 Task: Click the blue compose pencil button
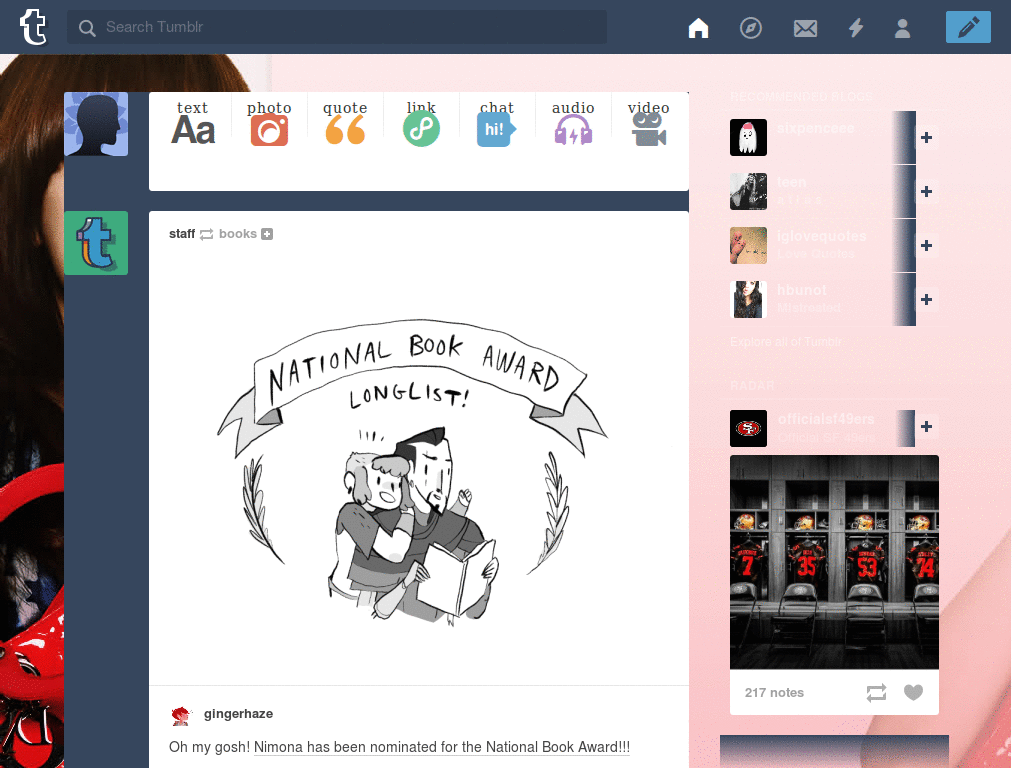click(x=968, y=27)
